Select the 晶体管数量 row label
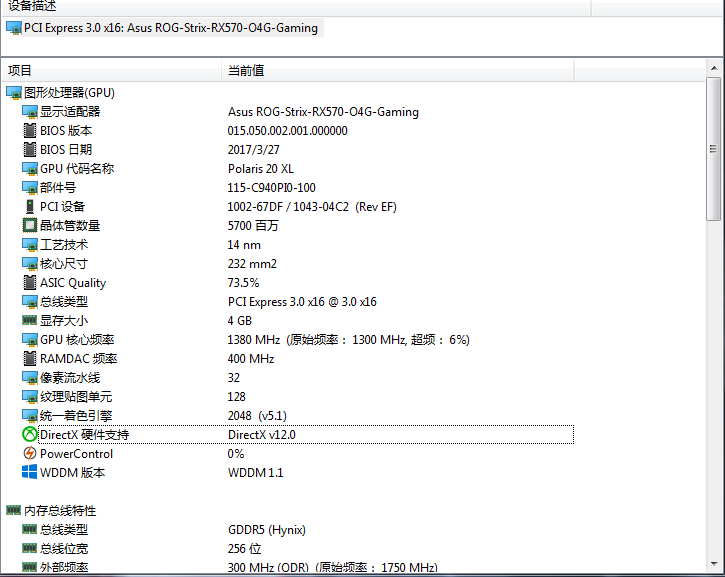This screenshot has width=725, height=577. 70,226
